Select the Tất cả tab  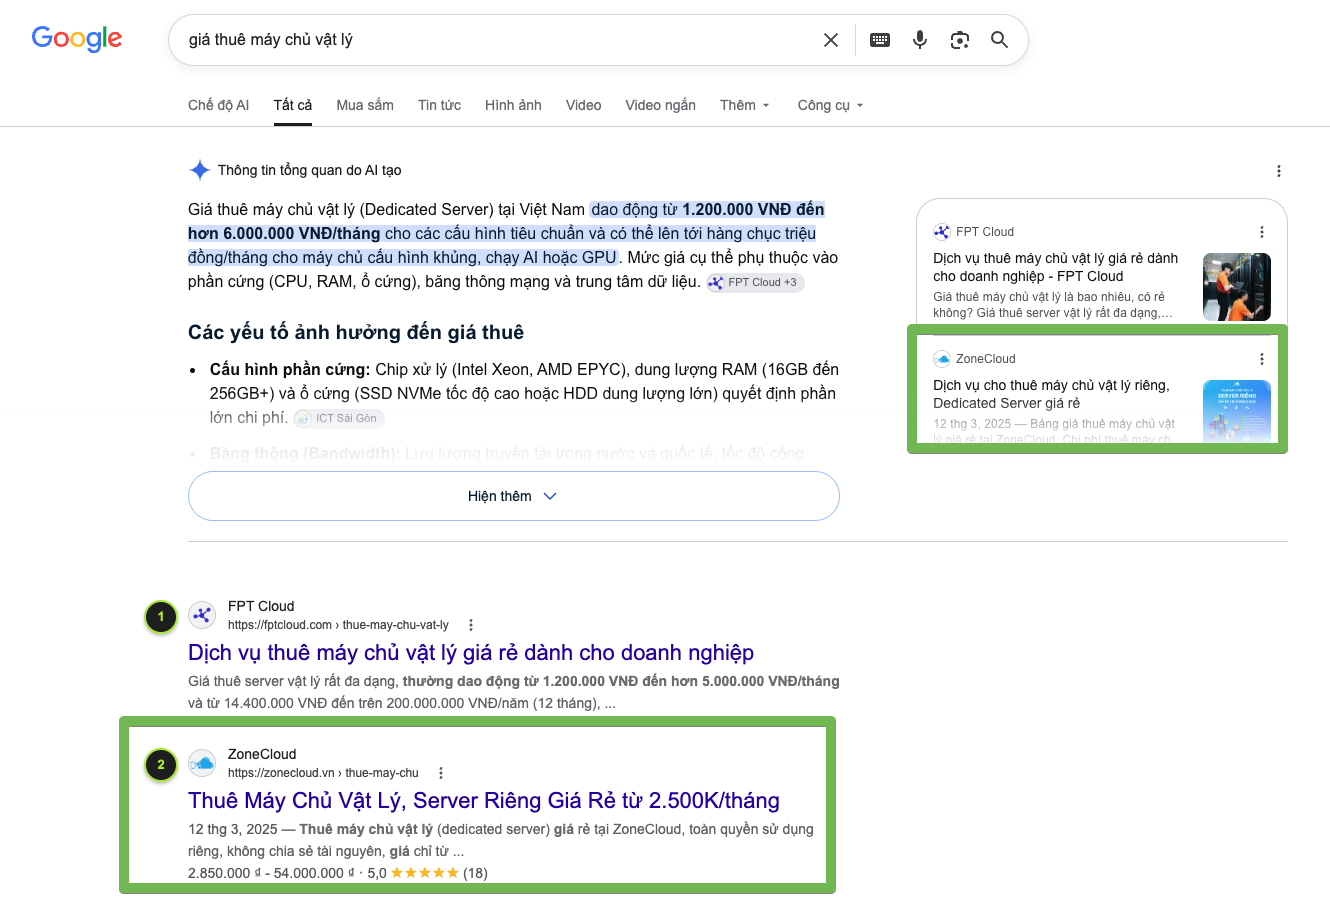pos(293,105)
